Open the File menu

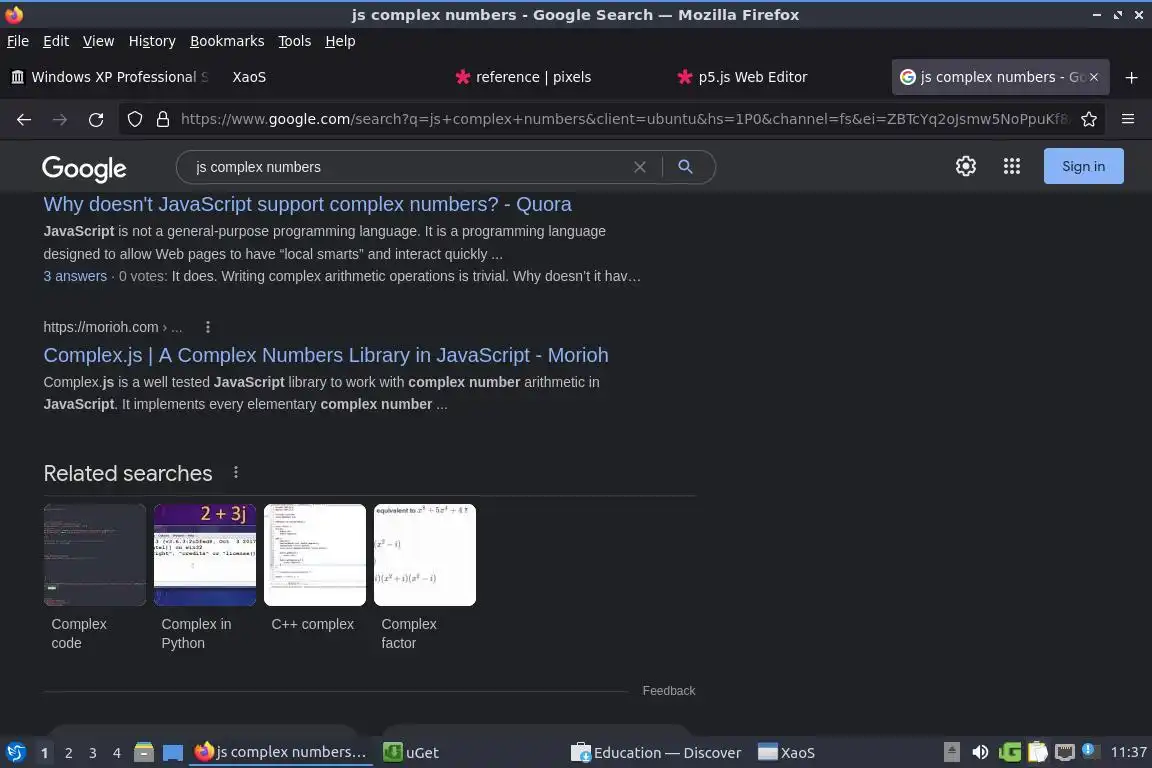click(18, 41)
